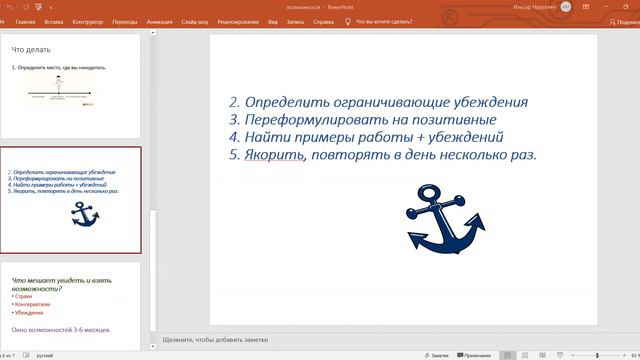
Task: Click the underlined word 'Якорить' on the slide
Action: coord(274,155)
